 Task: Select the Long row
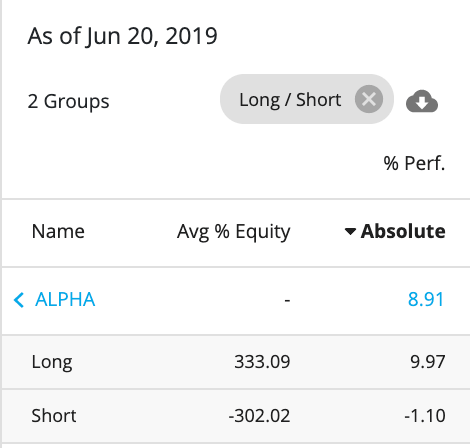[236, 362]
